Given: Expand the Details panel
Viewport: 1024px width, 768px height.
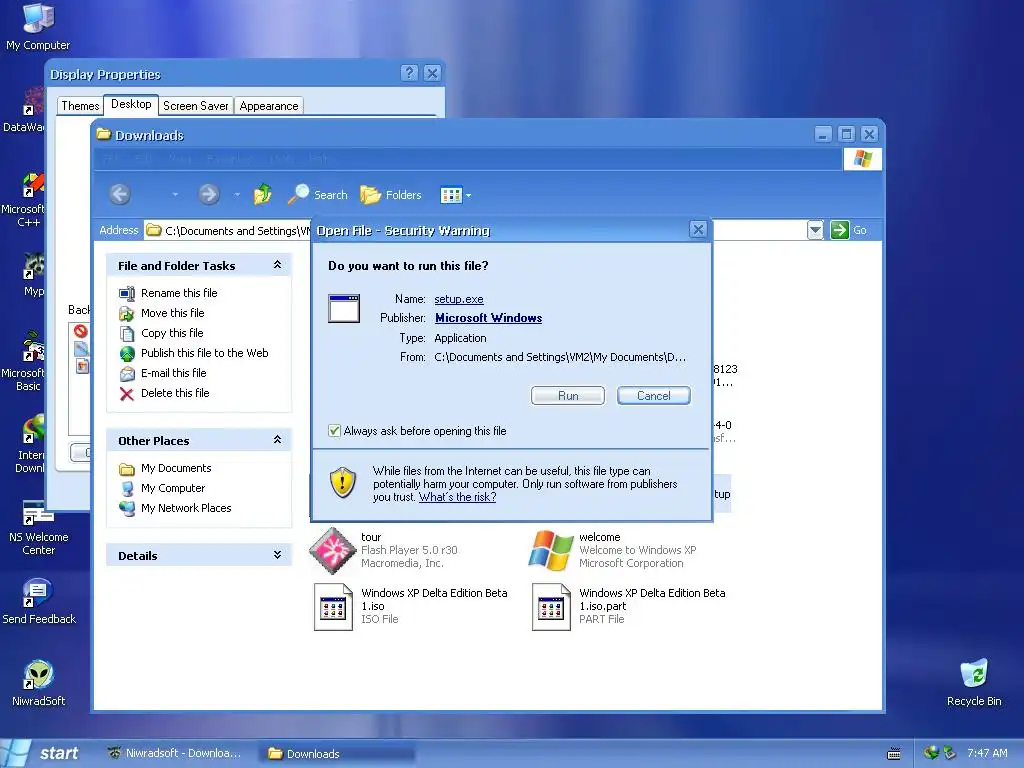Looking at the screenshot, I should tap(278, 555).
